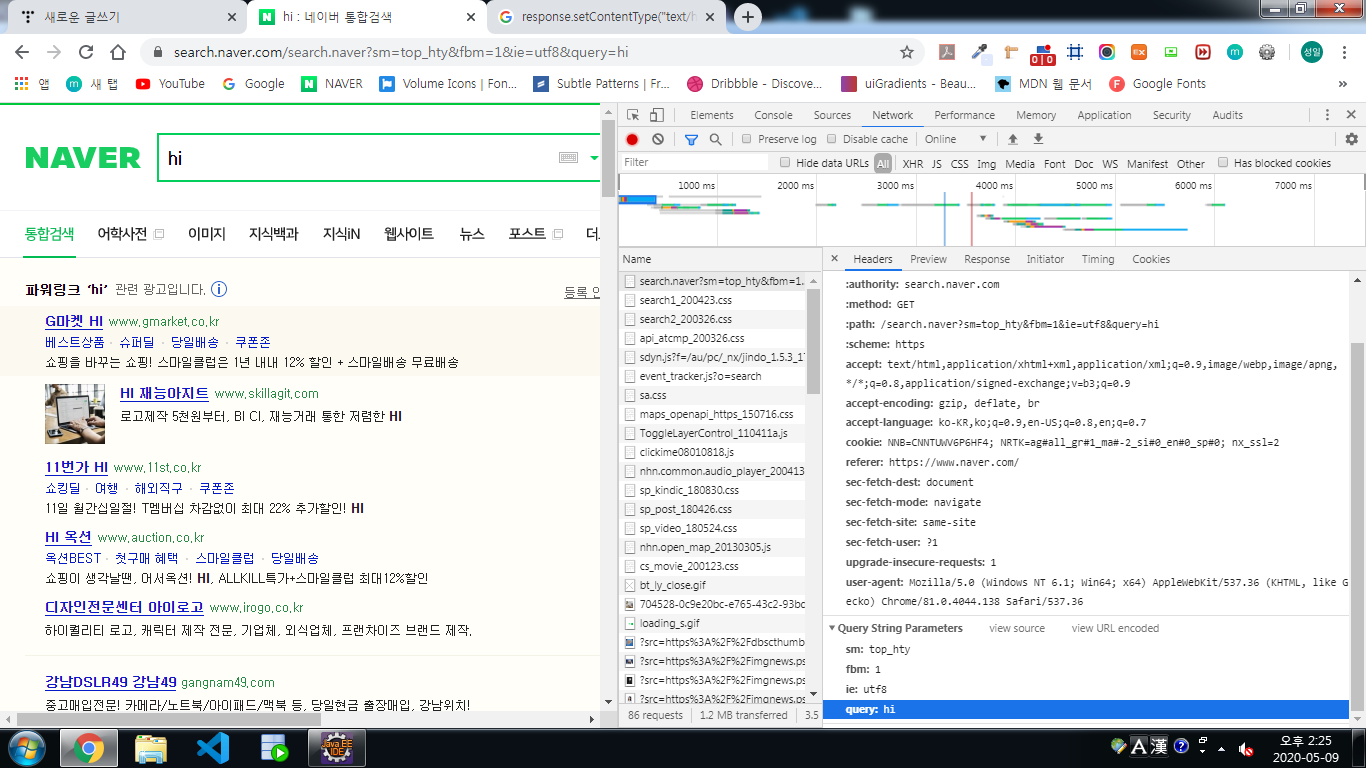Enable the Disable cache checkbox
This screenshot has height=768, width=1366.
[832, 139]
